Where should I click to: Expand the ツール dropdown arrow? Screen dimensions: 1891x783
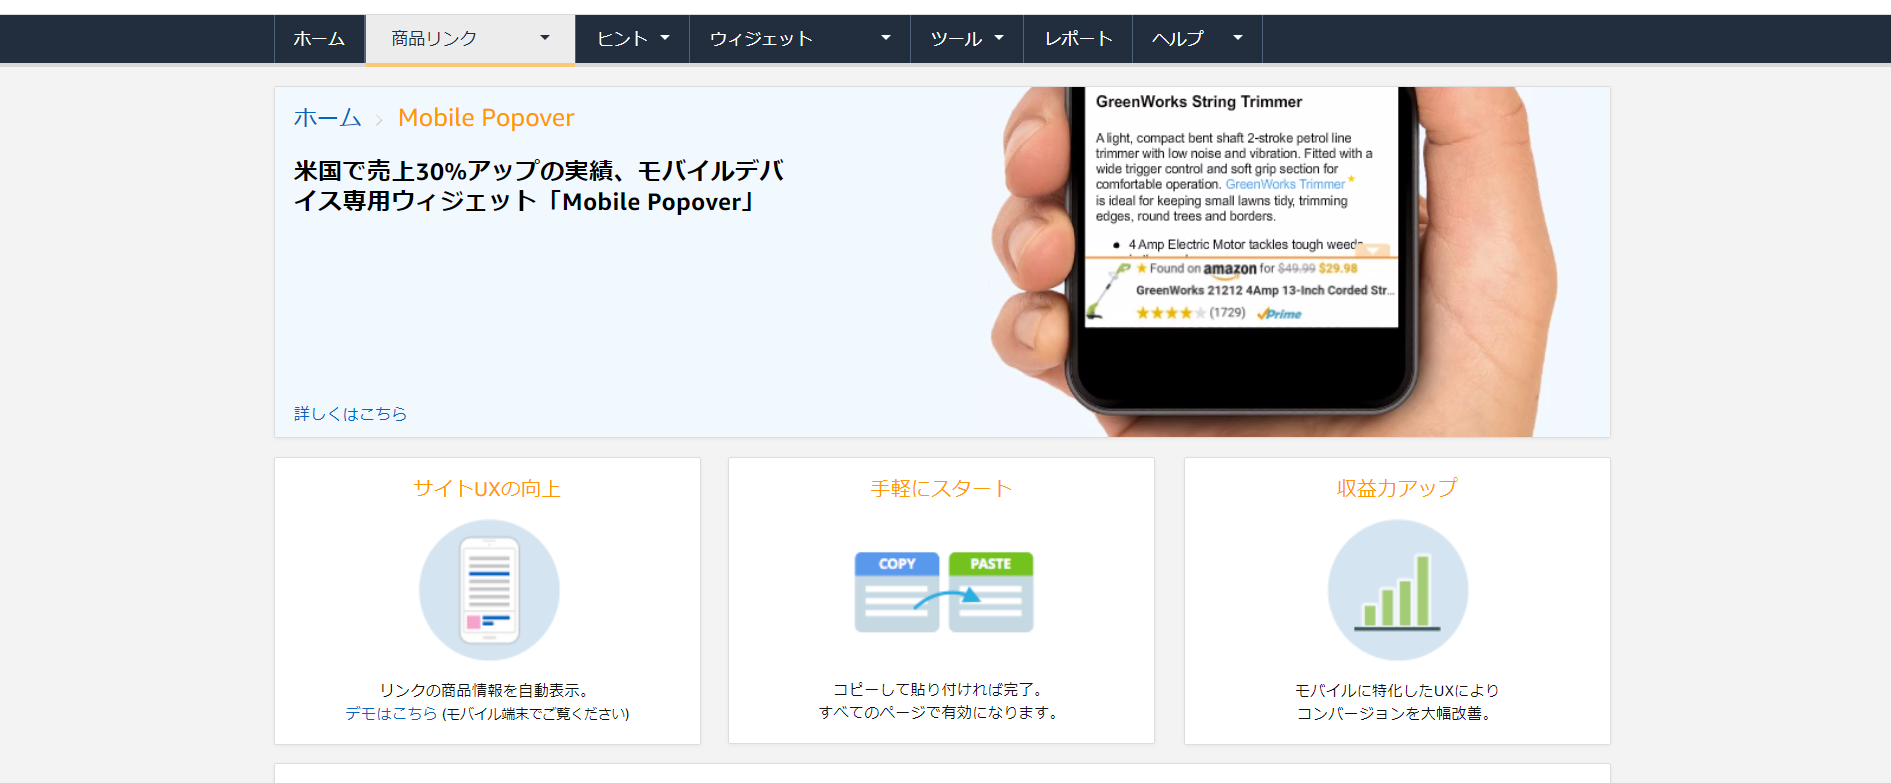999,38
